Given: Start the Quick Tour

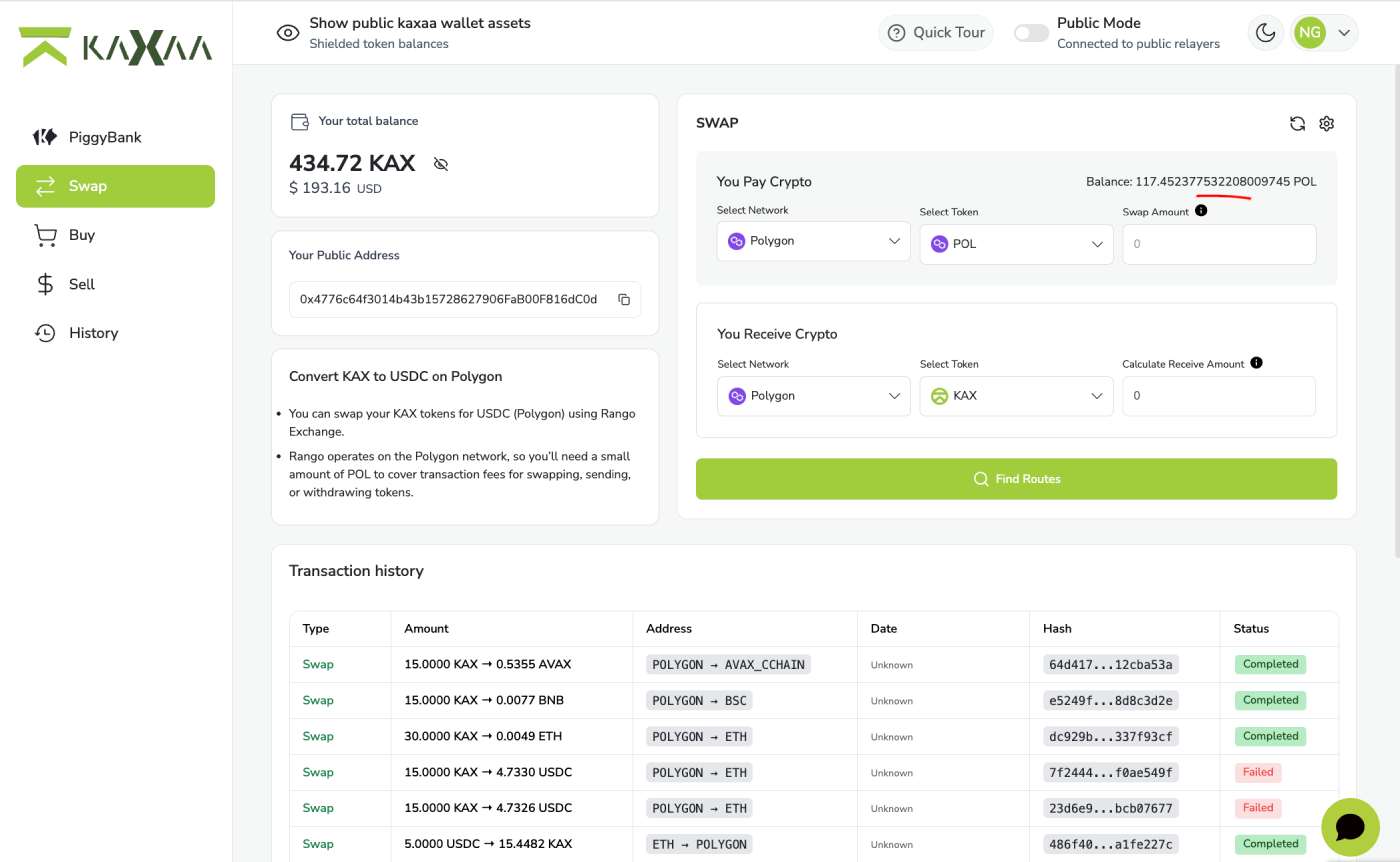Looking at the screenshot, I should (936, 33).
